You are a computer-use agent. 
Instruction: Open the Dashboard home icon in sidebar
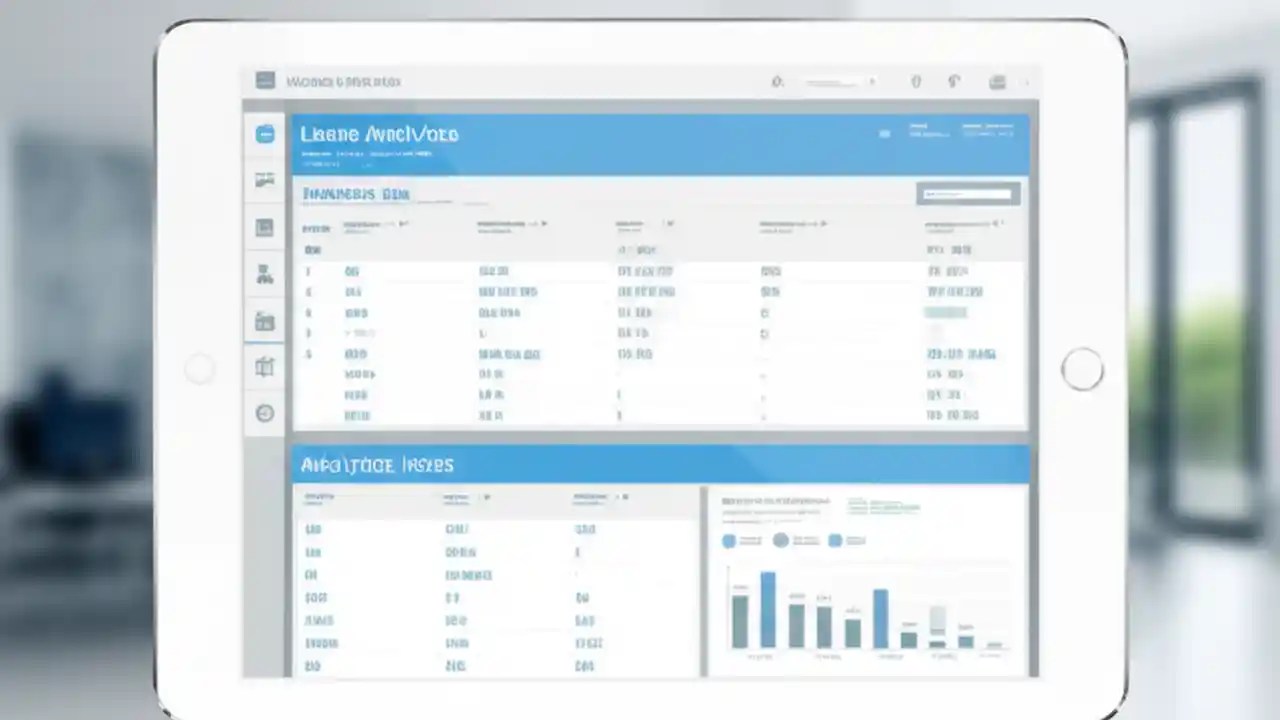(x=264, y=135)
